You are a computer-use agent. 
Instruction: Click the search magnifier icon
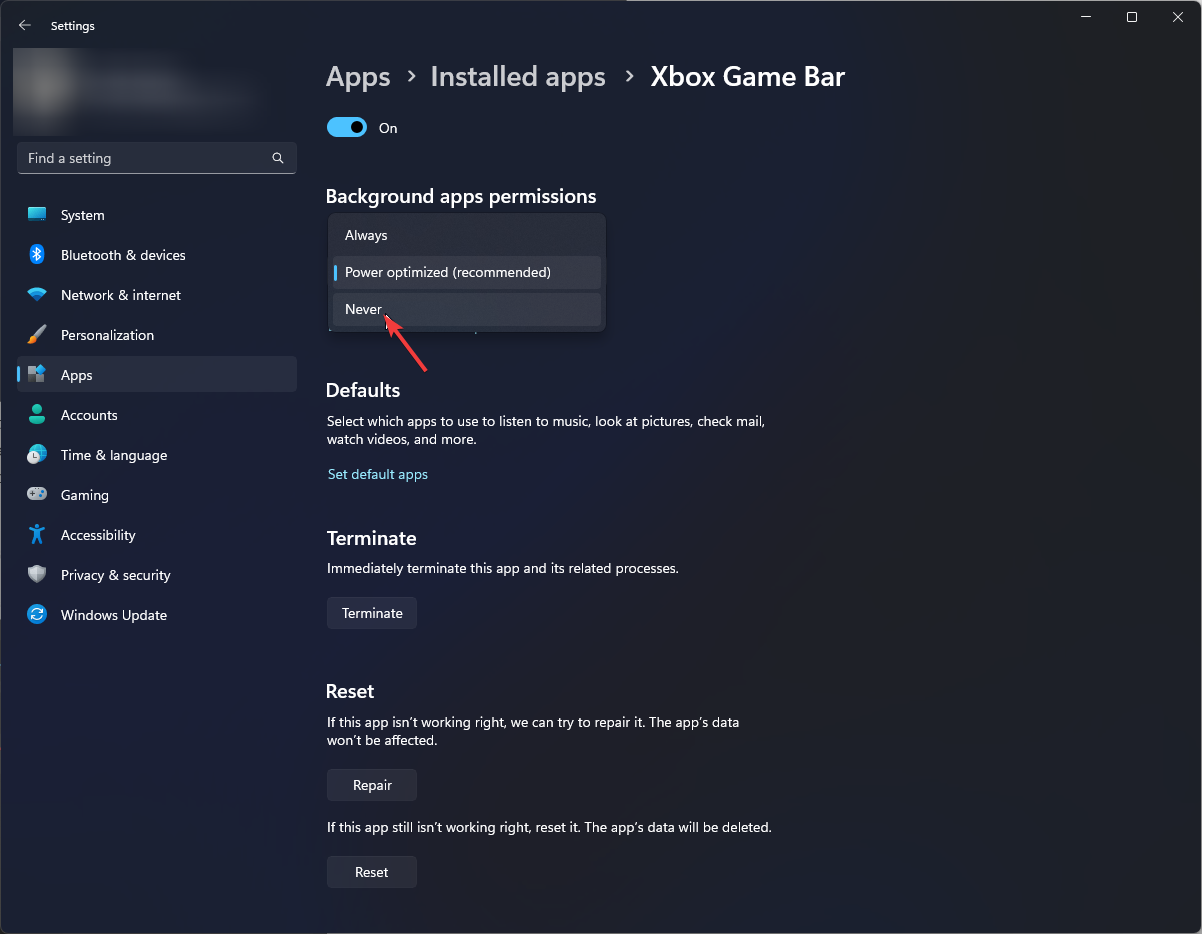point(278,158)
